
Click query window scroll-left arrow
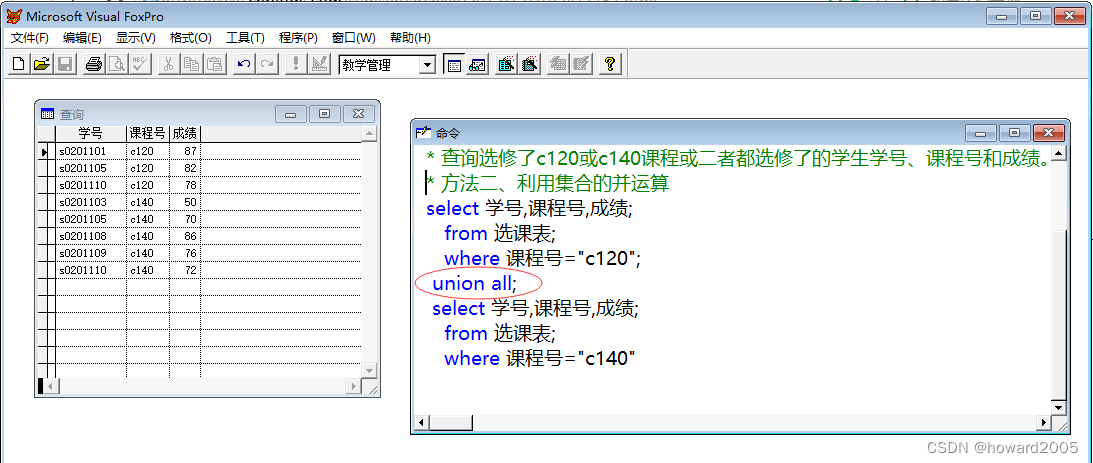click(52, 386)
